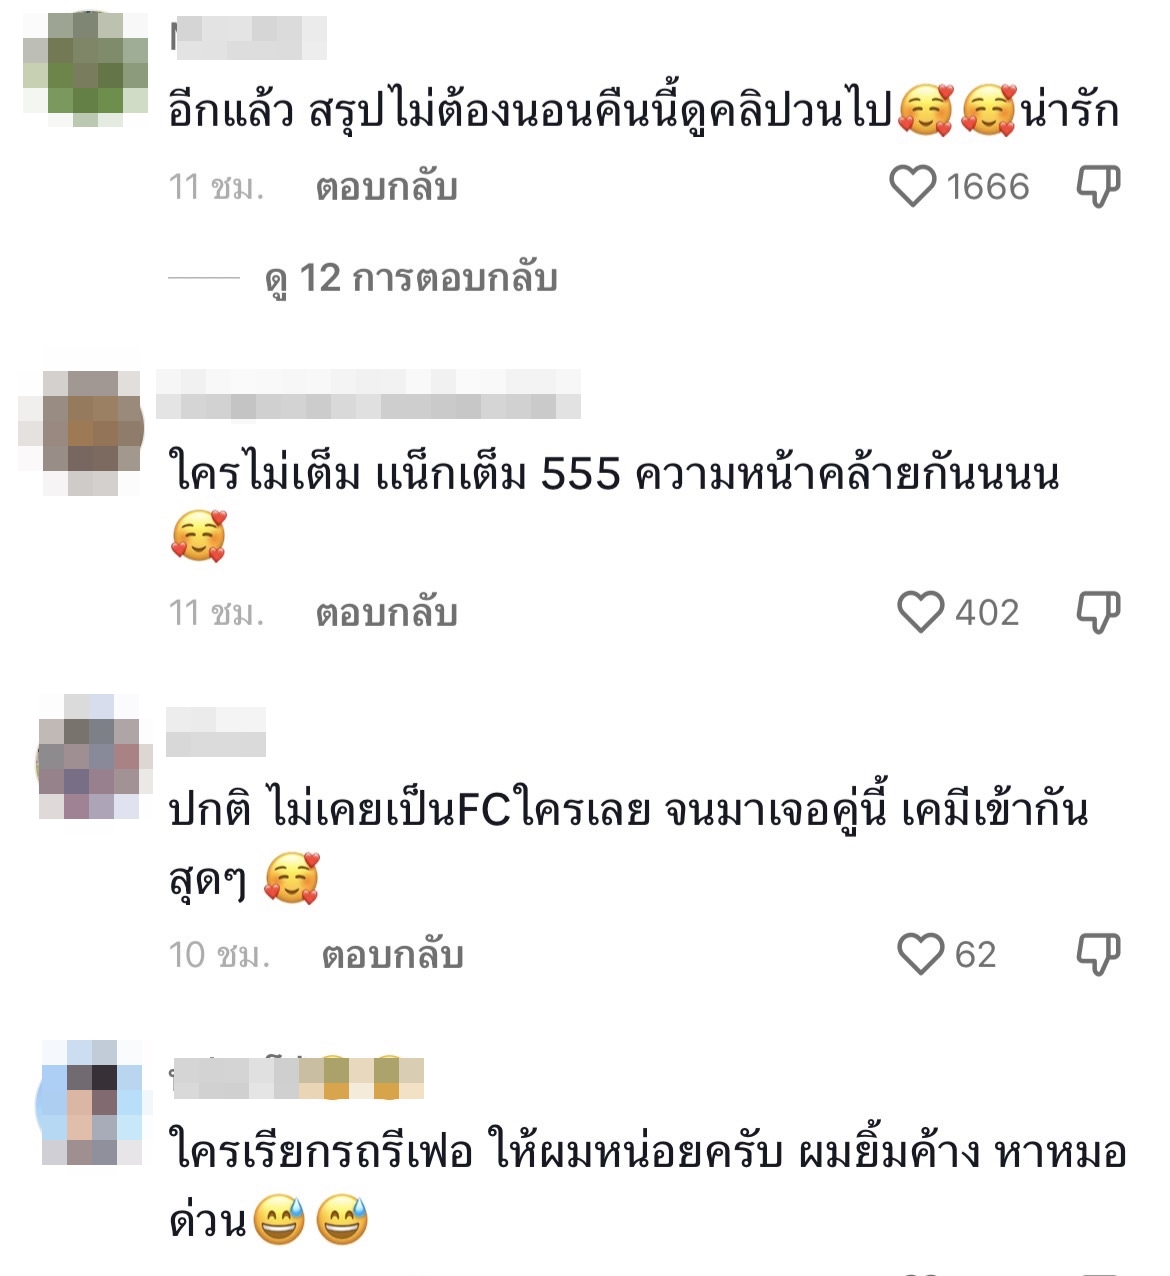Open the blurred username above the 402-like comment

click(368, 393)
